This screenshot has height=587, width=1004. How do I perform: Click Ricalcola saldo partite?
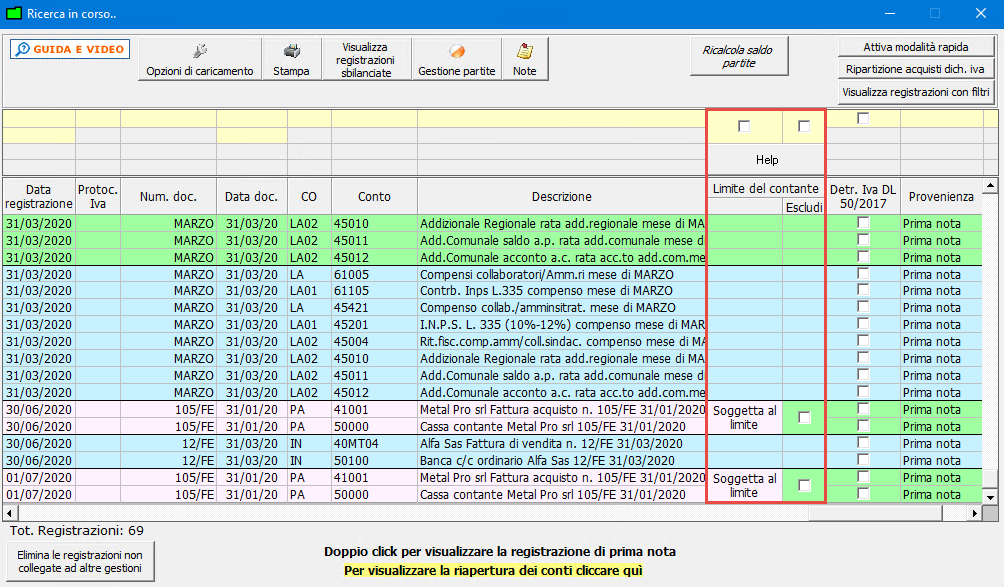(x=738, y=56)
